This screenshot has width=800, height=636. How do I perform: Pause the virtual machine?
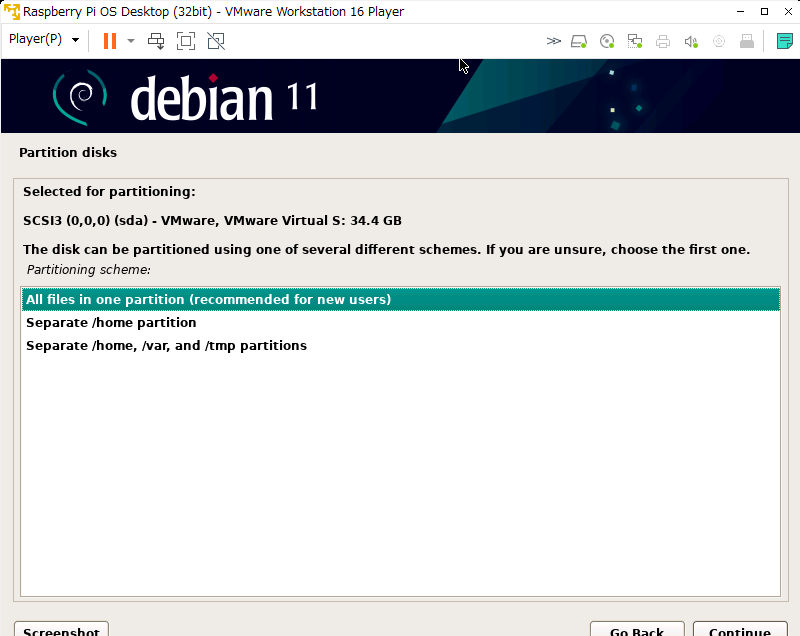110,41
